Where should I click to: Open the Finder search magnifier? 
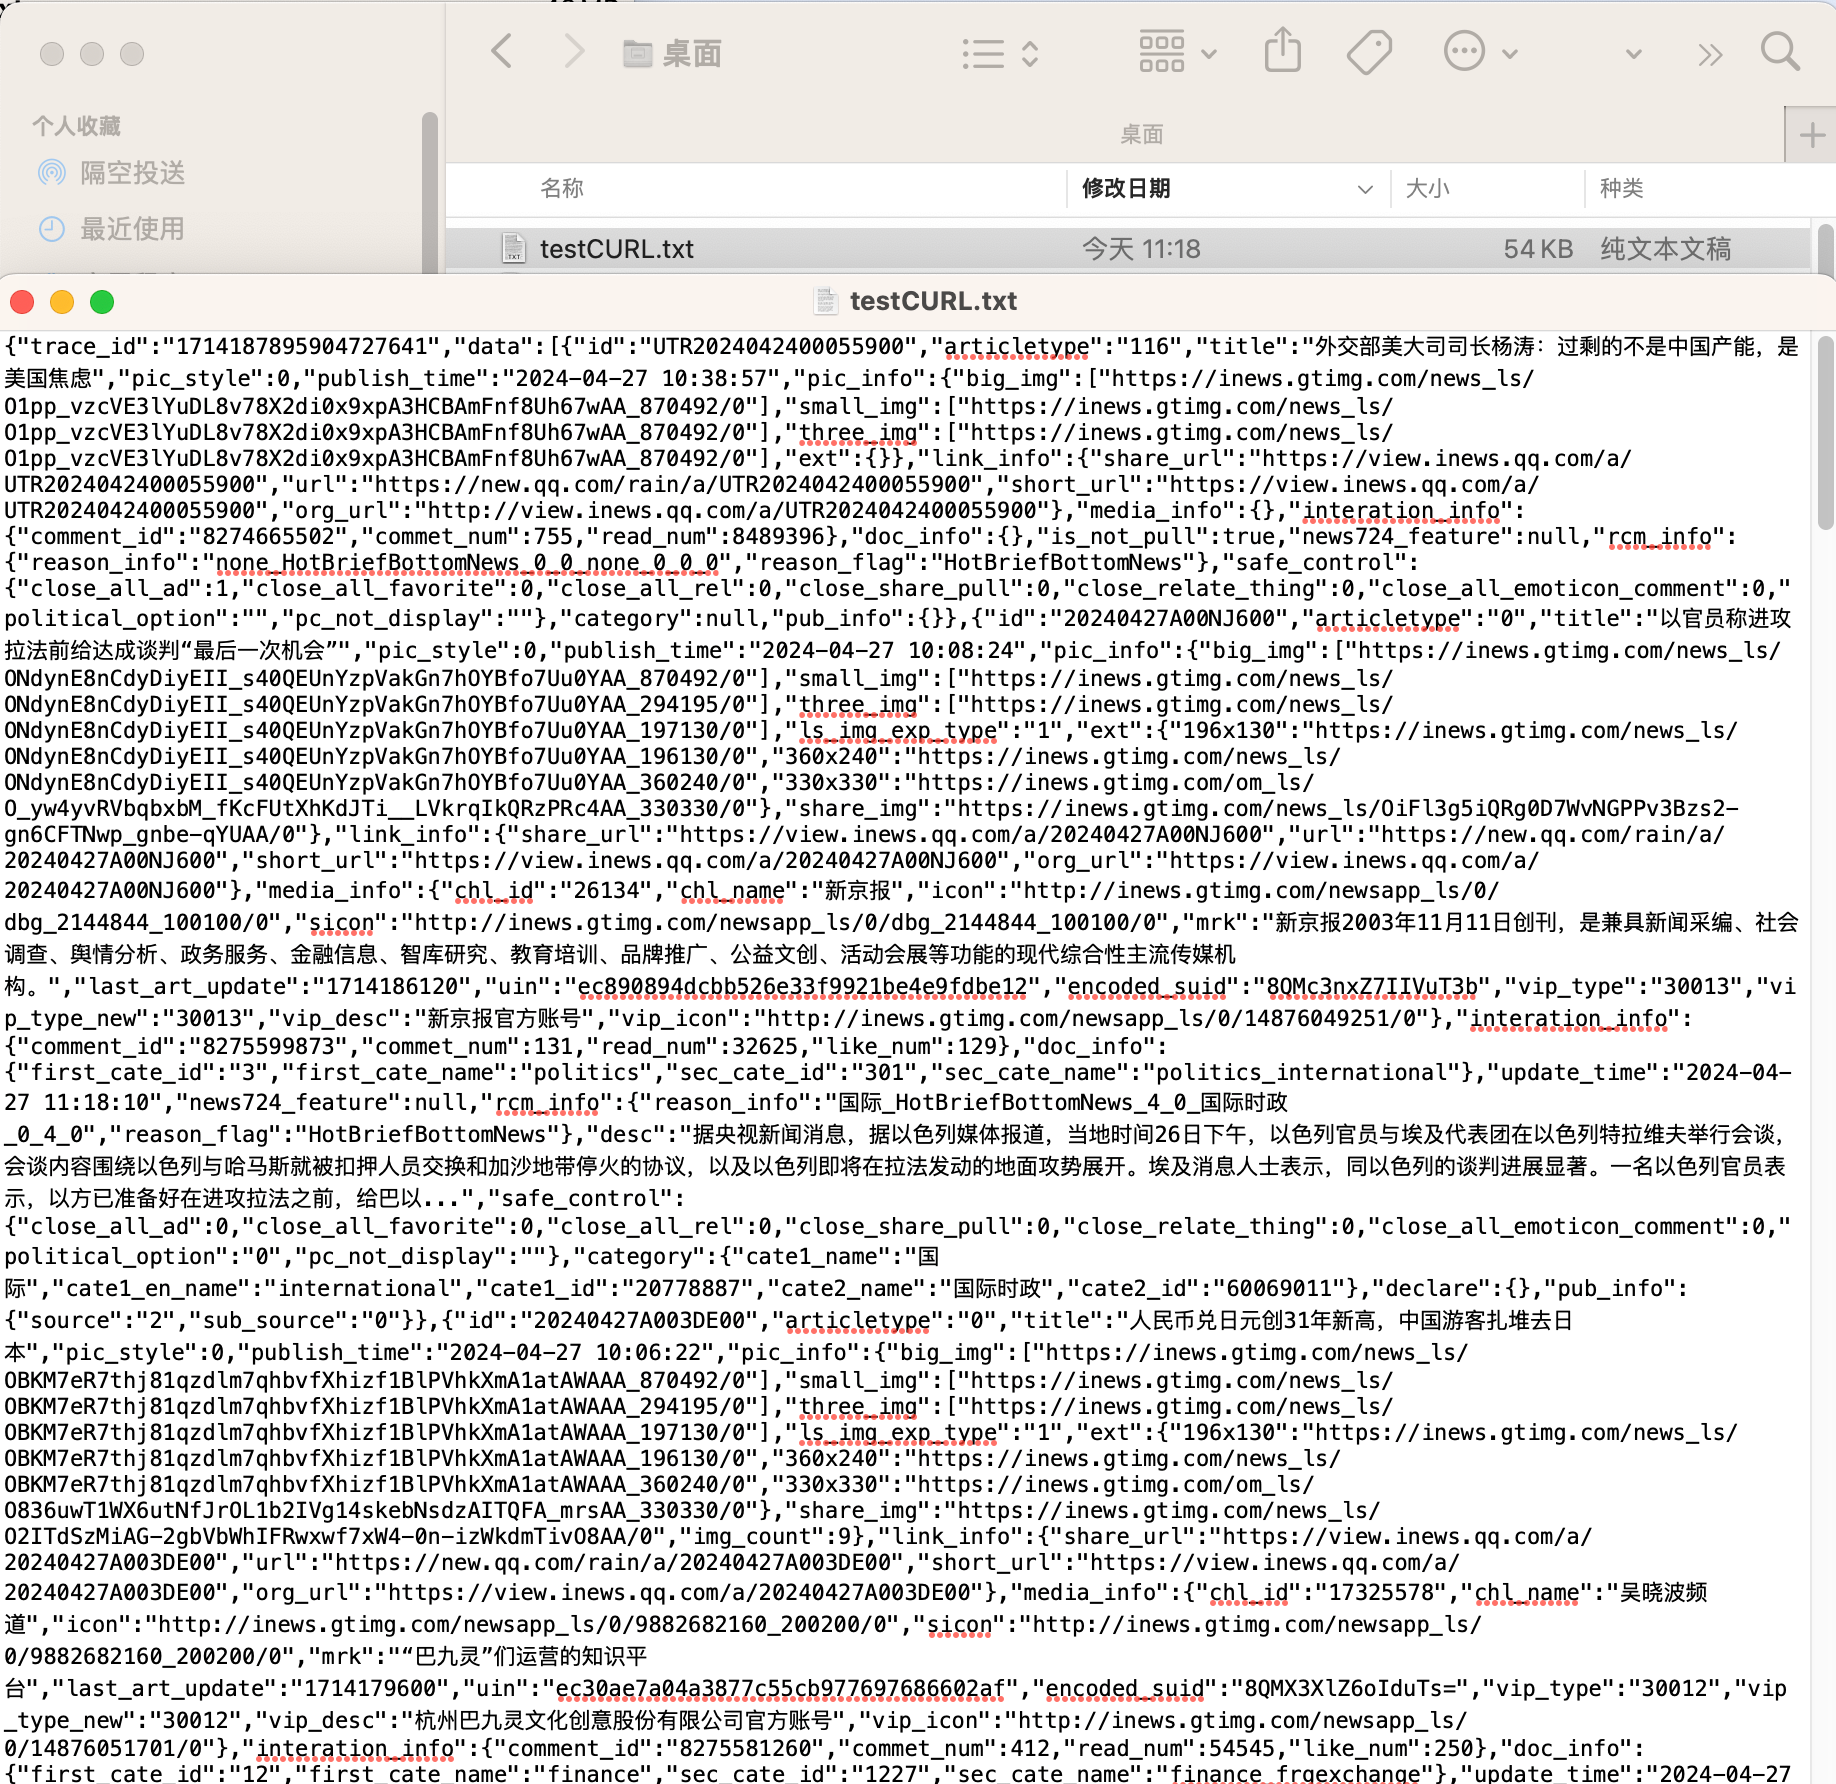pyautogui.click(x=1780, y=52)
